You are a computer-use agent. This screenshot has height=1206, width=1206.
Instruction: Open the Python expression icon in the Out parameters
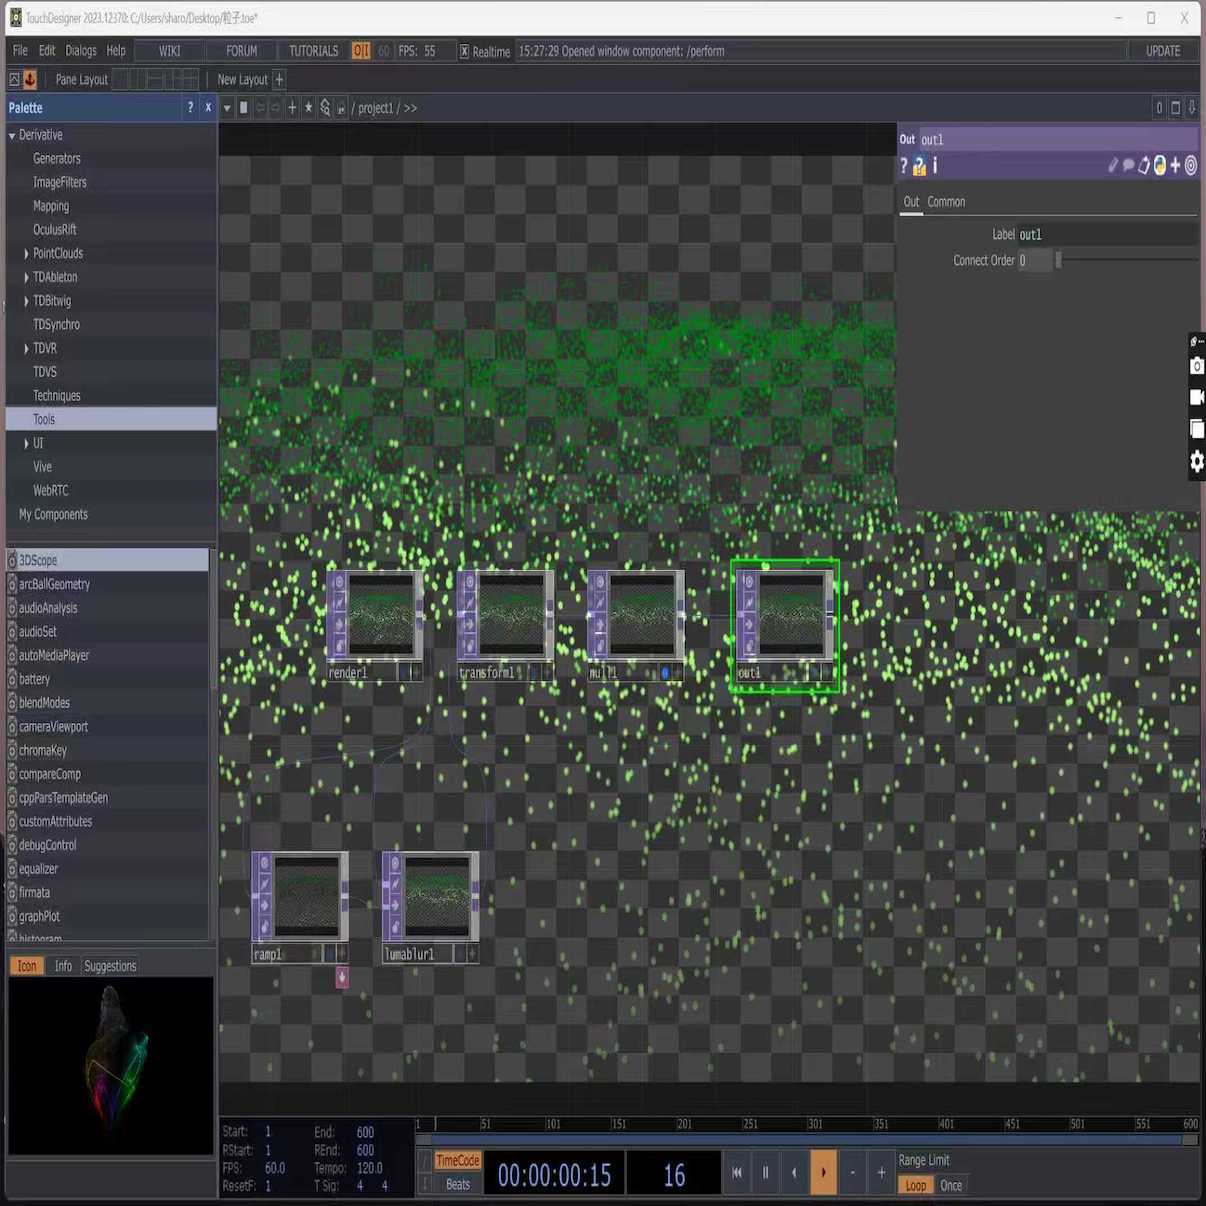point(1159,166)
